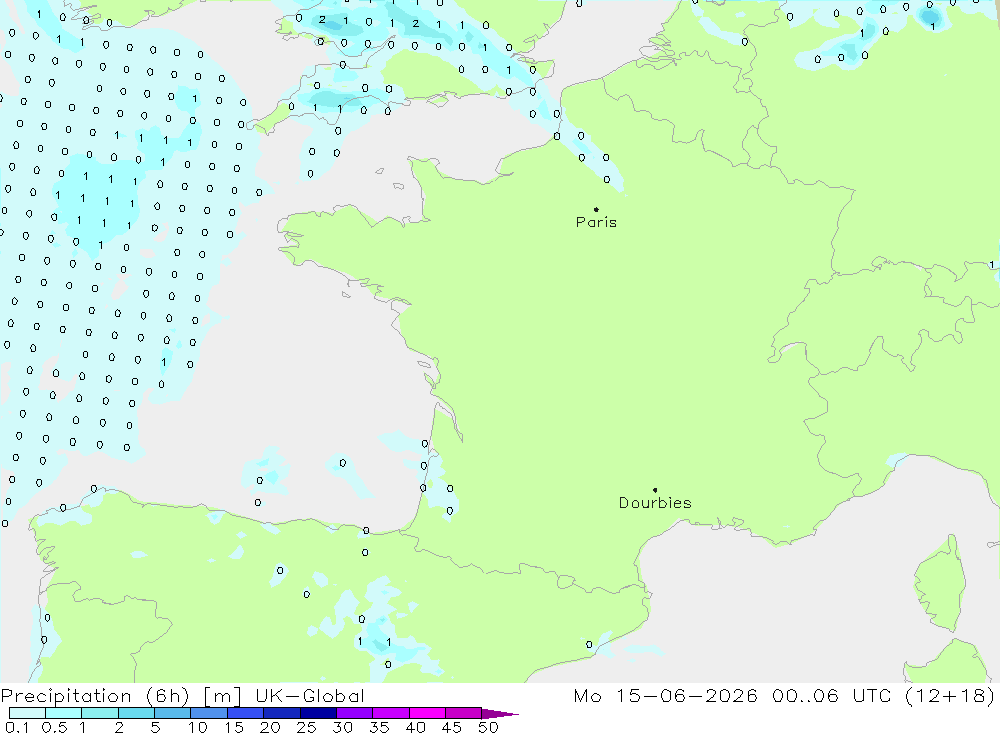Click the 'UK-Global' model name
The width and height of the screenshot is (1000, 733).
pos(310,696)
